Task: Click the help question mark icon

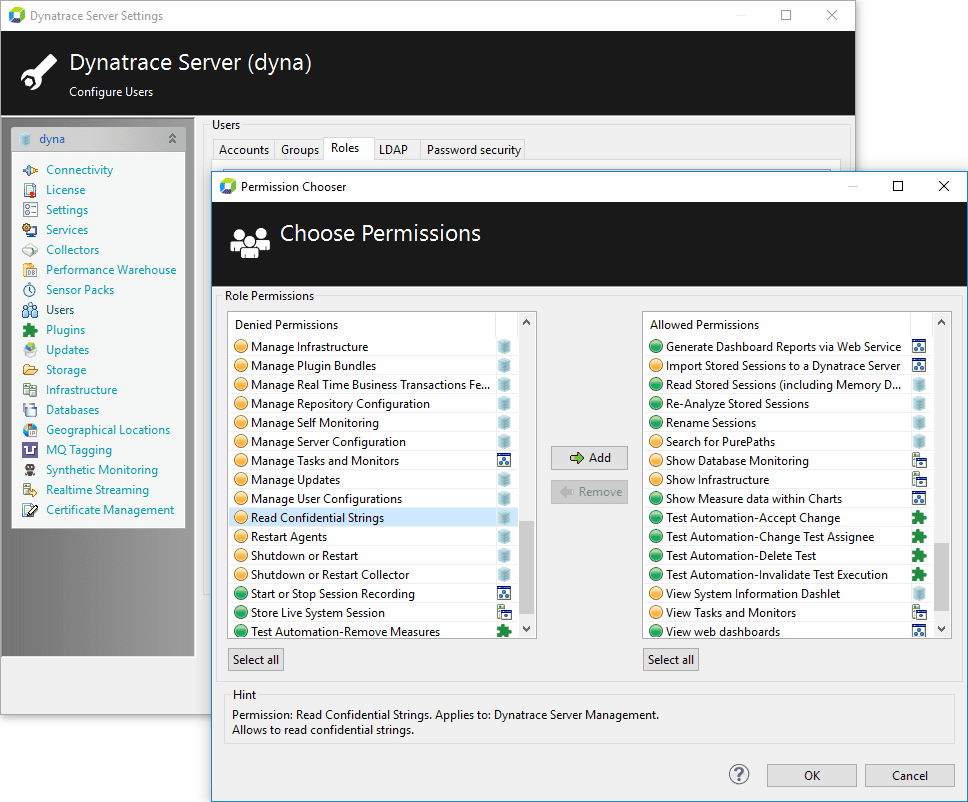Action: pyautogui.click(x=739, y=774)
